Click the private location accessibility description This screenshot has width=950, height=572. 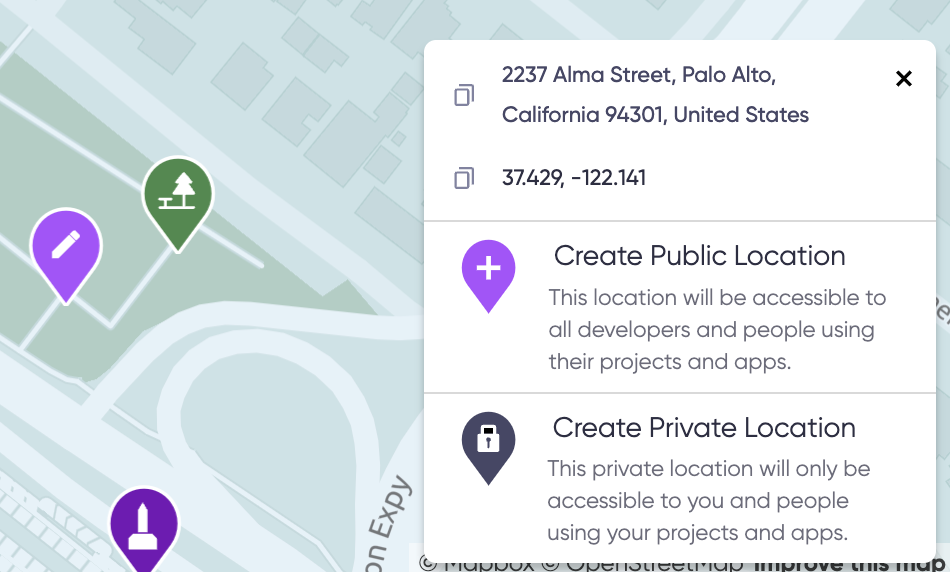pos(709,500)
